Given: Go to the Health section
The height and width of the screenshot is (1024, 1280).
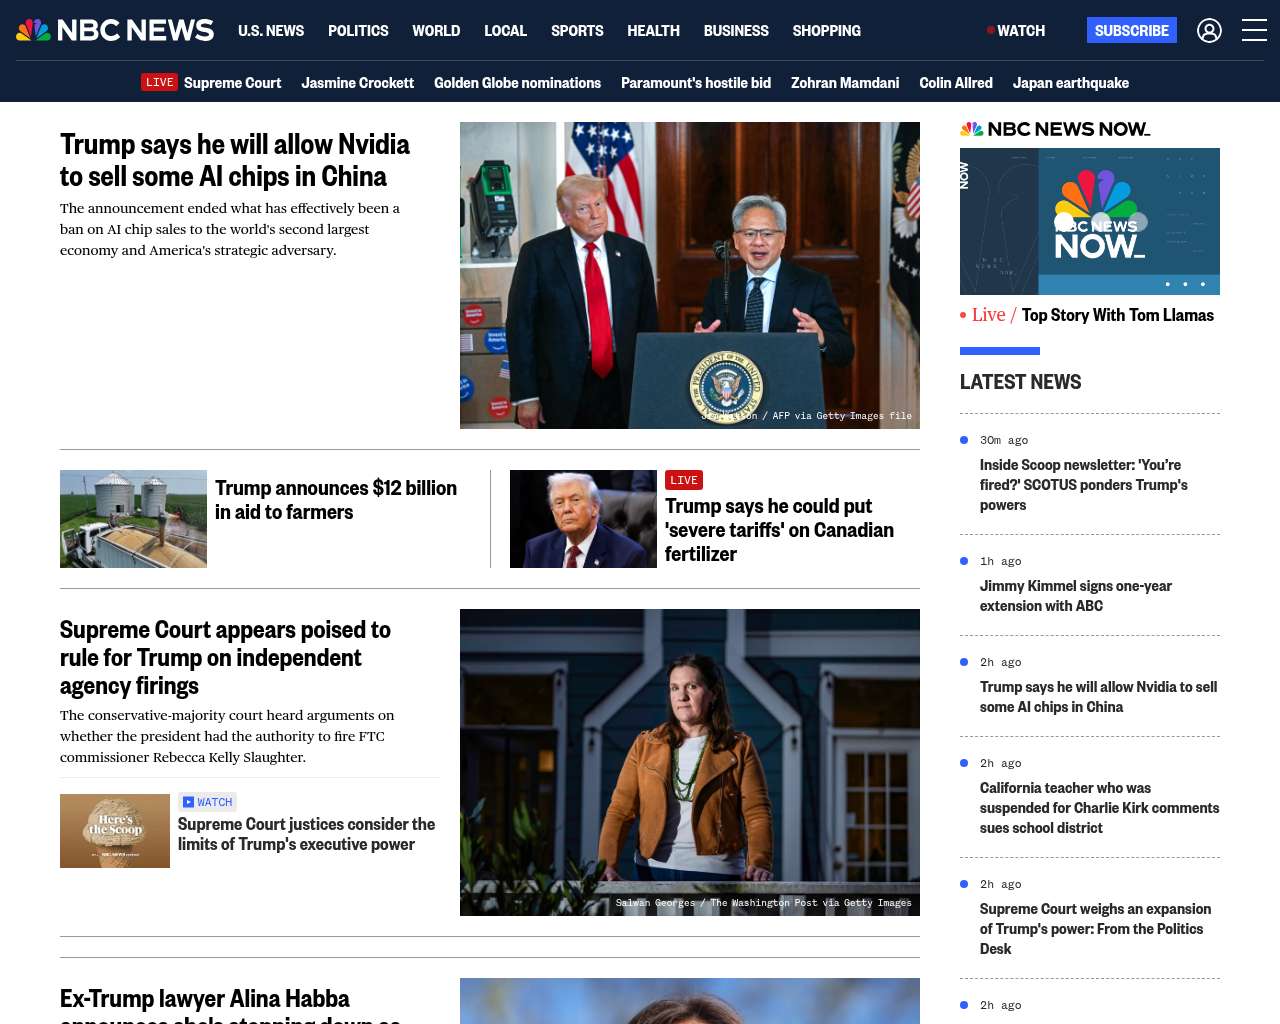Looking at the screenshot, I should (653, 31).
